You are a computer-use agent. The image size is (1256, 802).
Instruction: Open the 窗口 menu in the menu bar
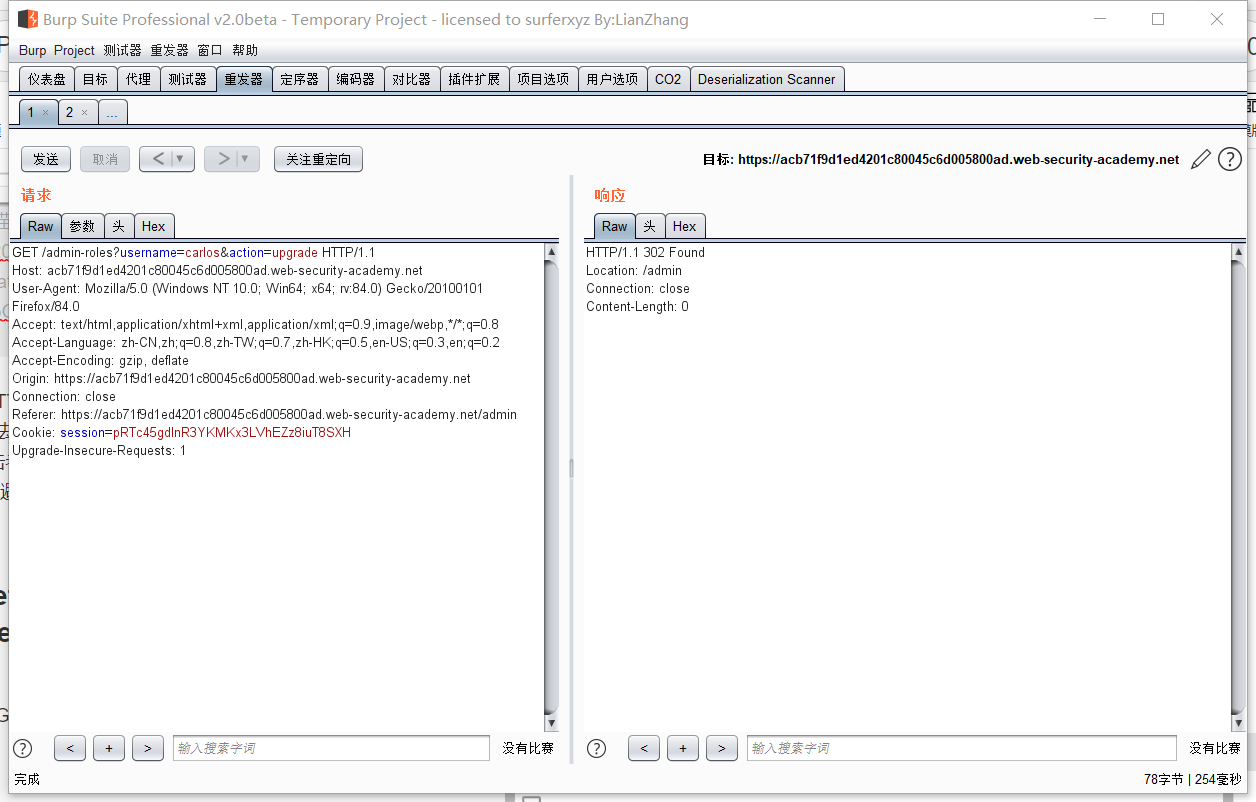pyautogui.click(x=209, y=49)
